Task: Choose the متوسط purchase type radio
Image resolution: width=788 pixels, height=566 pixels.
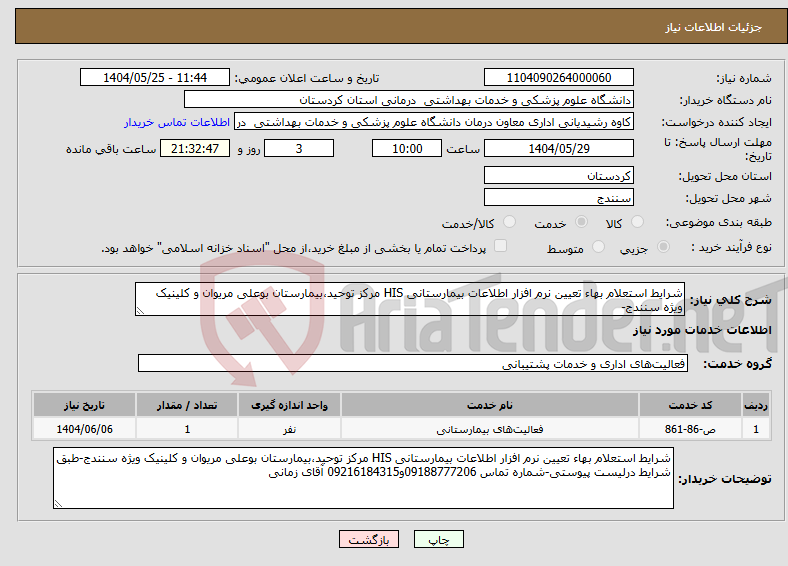Action: tap(599, 247)
